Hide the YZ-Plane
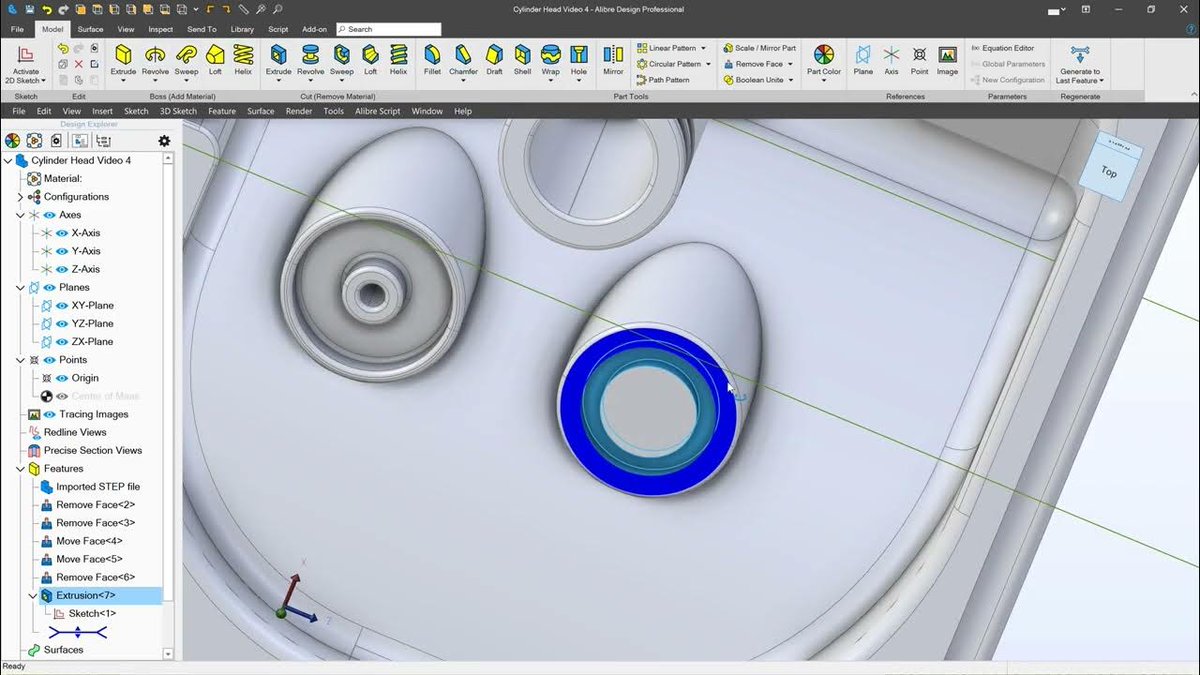Viewport: 1200px width, 675px height. (x=61, y=323)
